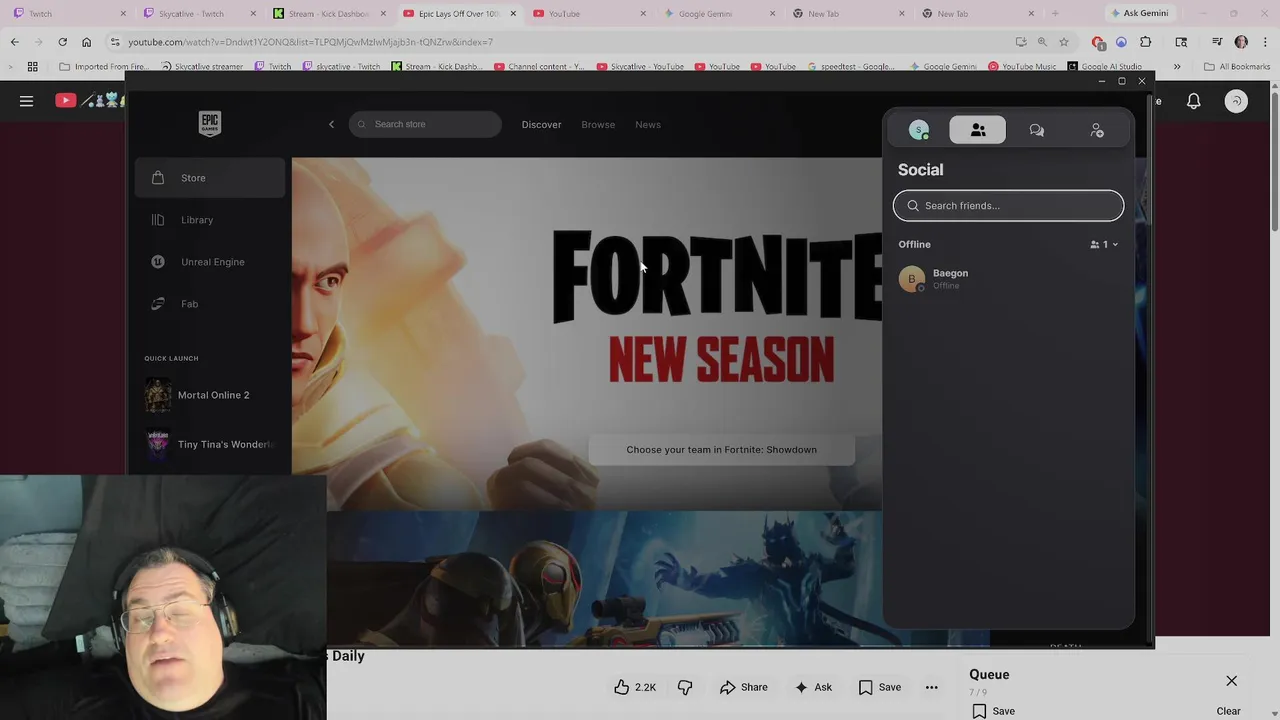Click into the Search store field
Image resolution: width=1280 pixels, height=720 pixels.
425,124
